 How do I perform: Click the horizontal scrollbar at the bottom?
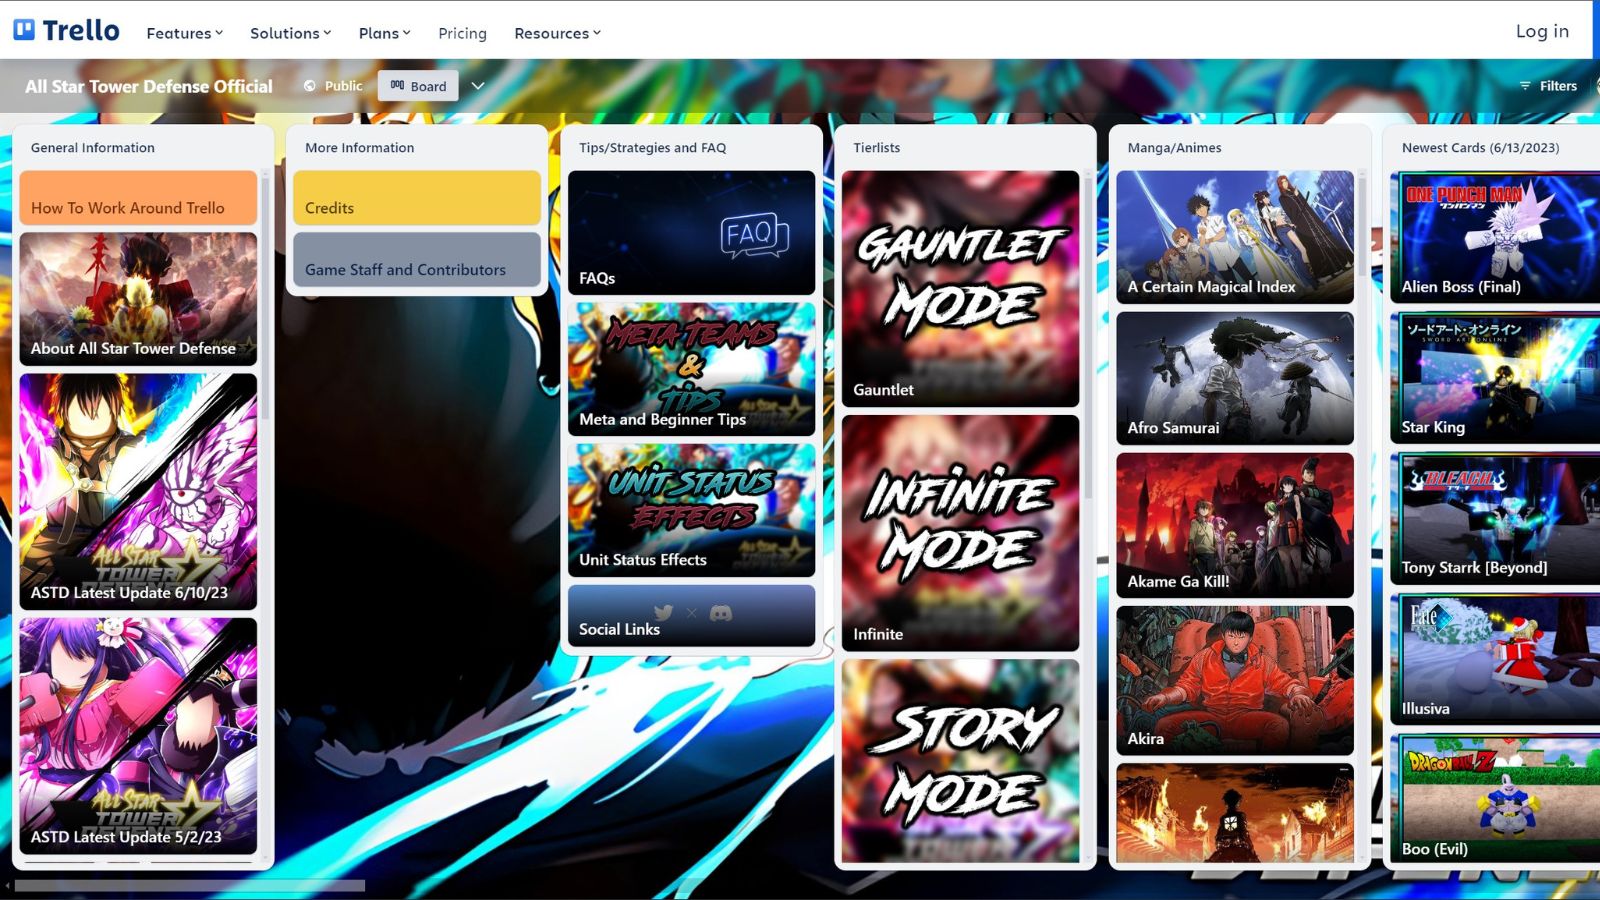[190, 886]
